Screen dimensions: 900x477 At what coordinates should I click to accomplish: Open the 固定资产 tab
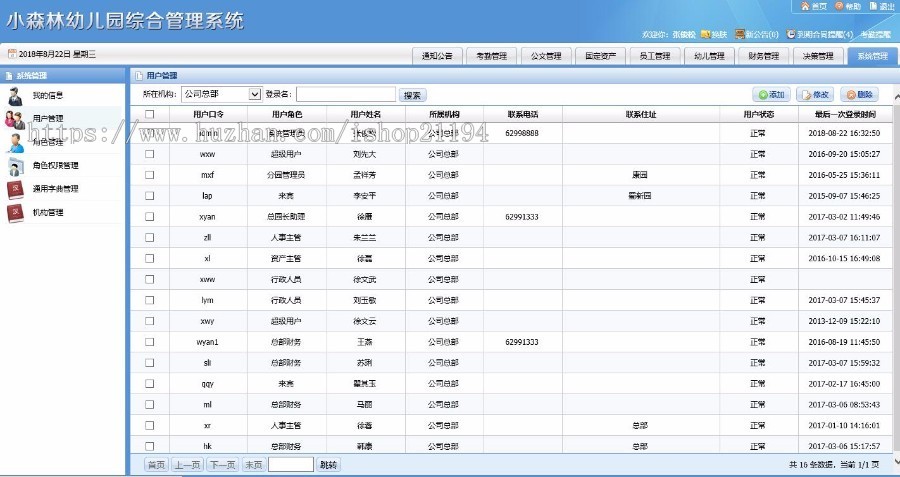[600, 56]
